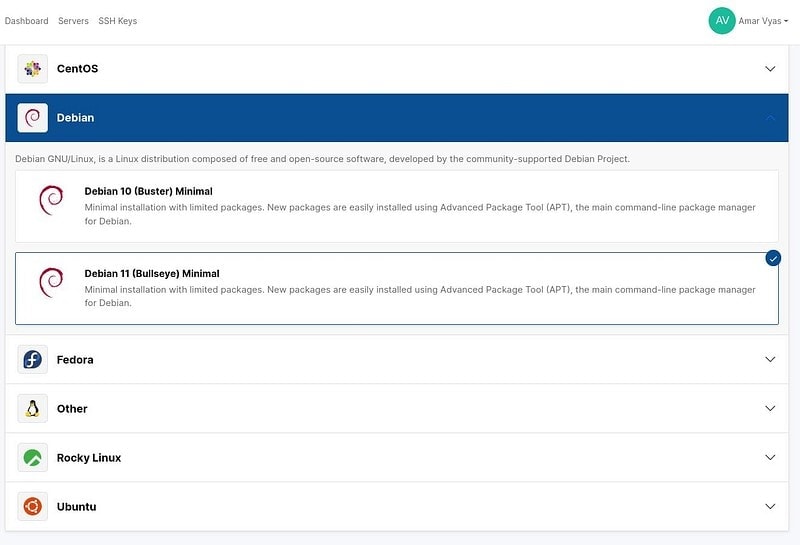Collapse the Debian section chevron
This screenshot has height=545, width=800.
coord(770,118)
